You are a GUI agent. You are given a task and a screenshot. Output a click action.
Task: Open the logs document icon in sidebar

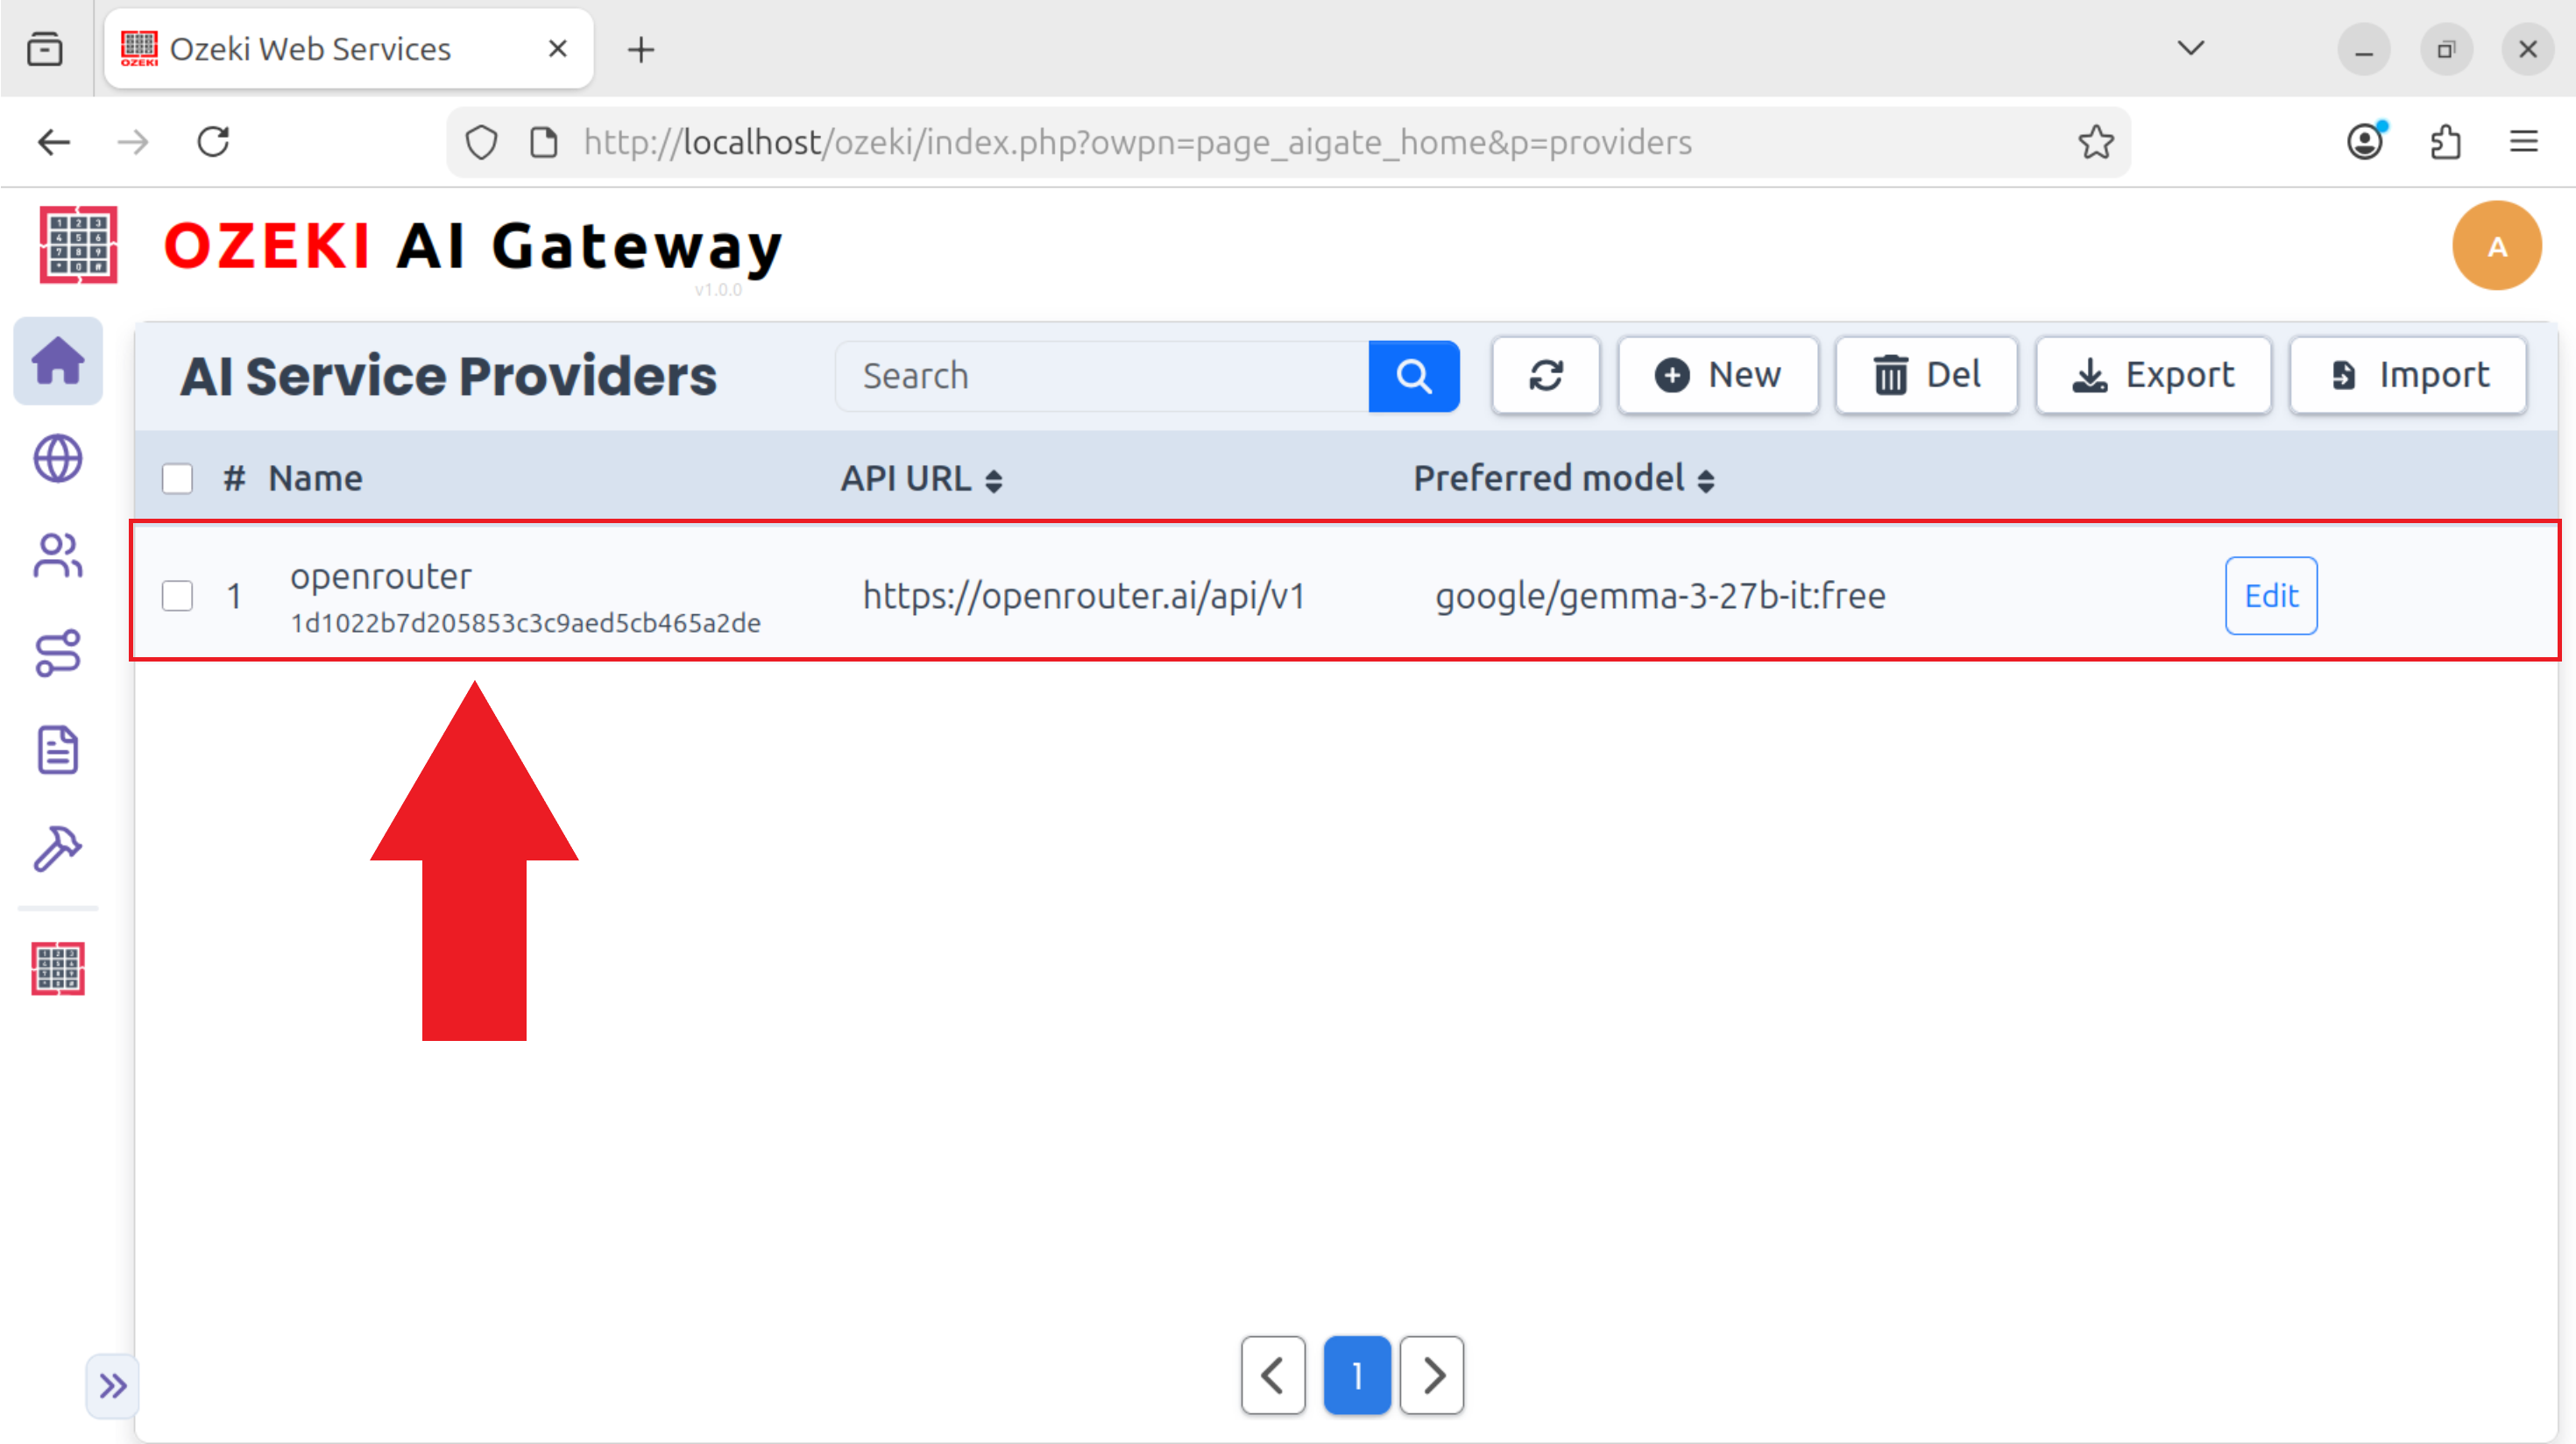(57, 750)
